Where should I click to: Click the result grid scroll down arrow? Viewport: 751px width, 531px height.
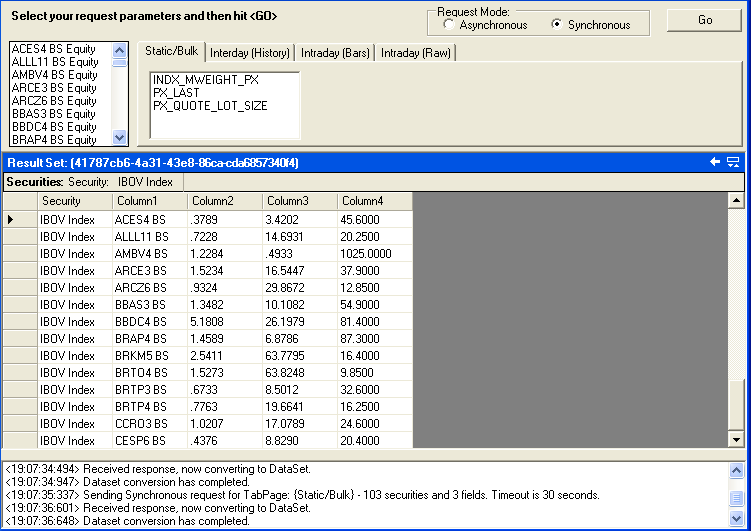pos(736,440)
